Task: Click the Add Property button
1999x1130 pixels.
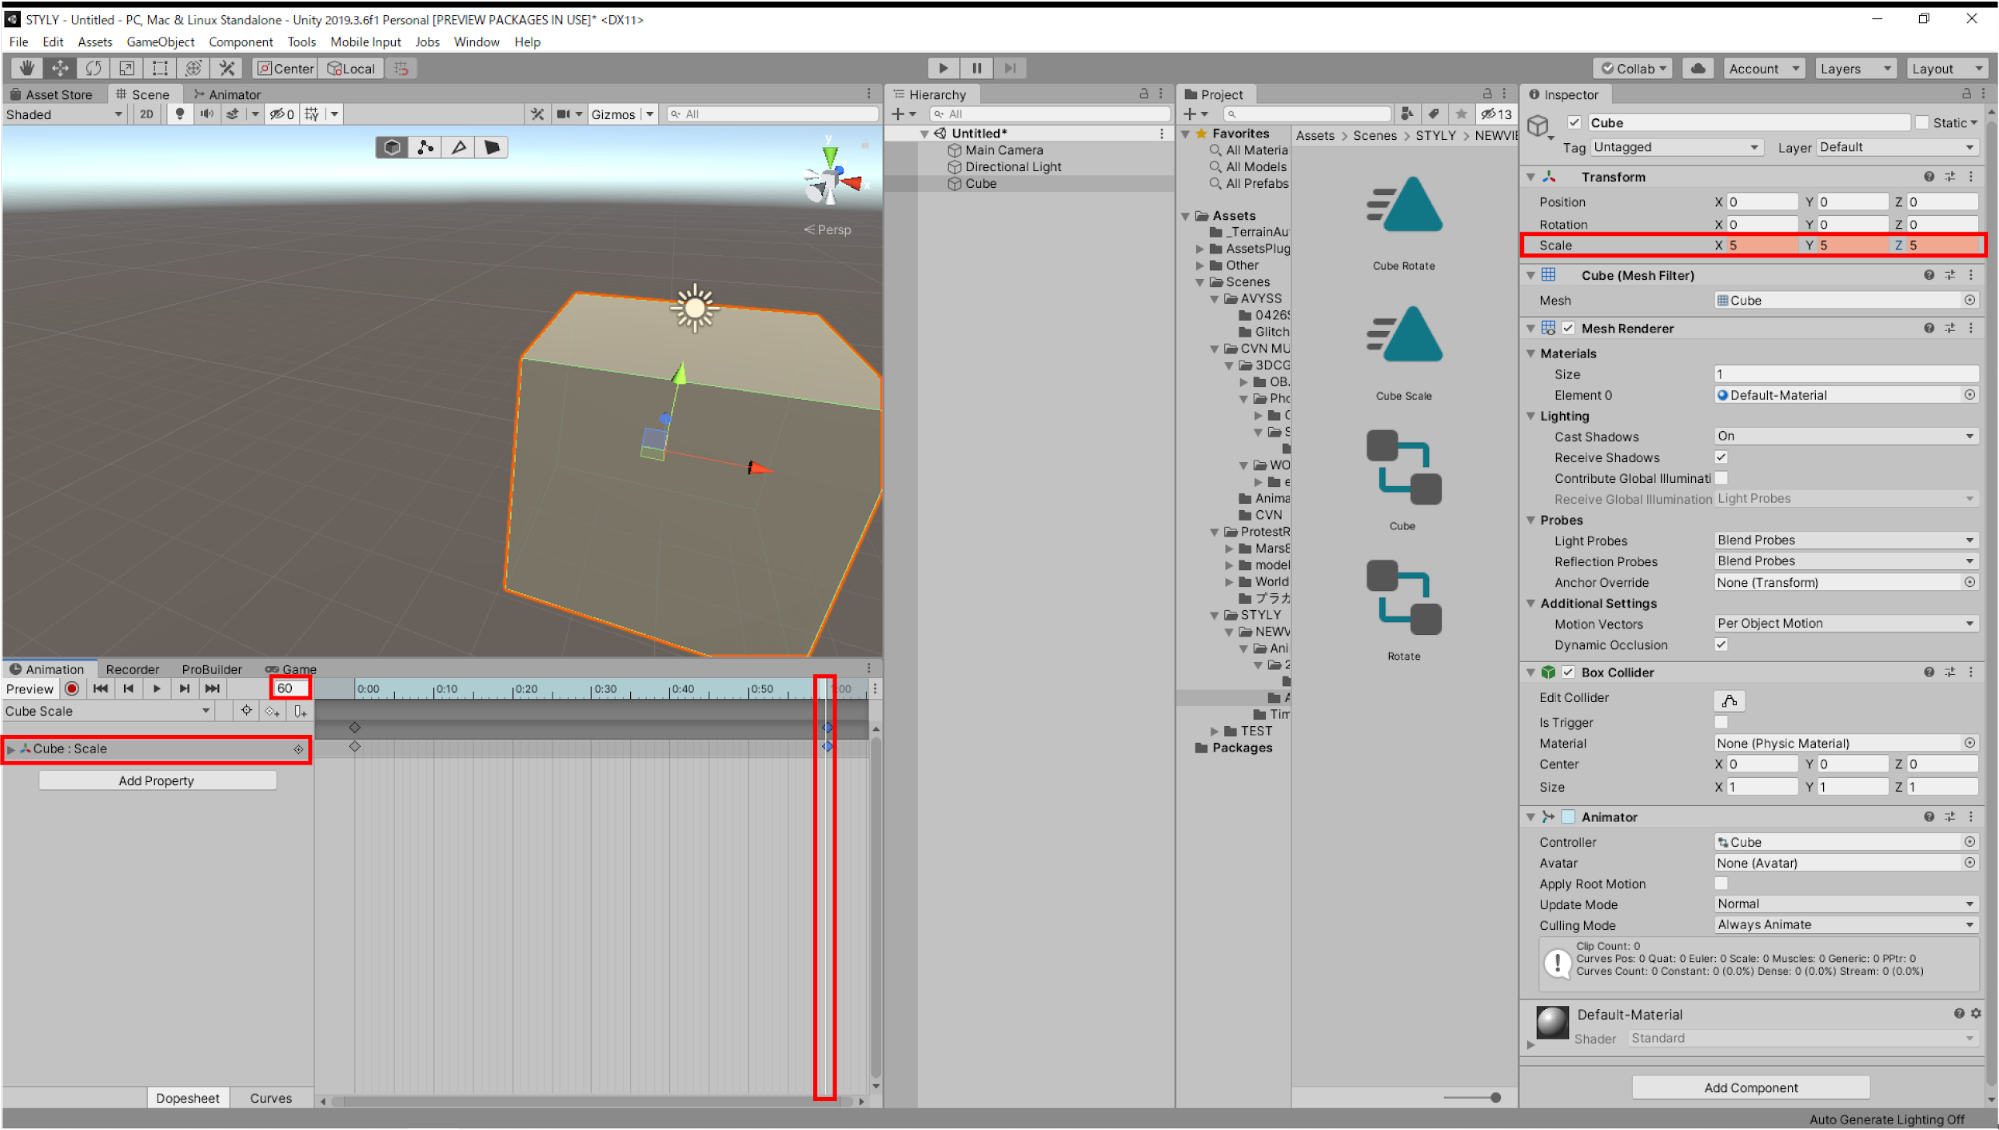Action: click(157, 781)
